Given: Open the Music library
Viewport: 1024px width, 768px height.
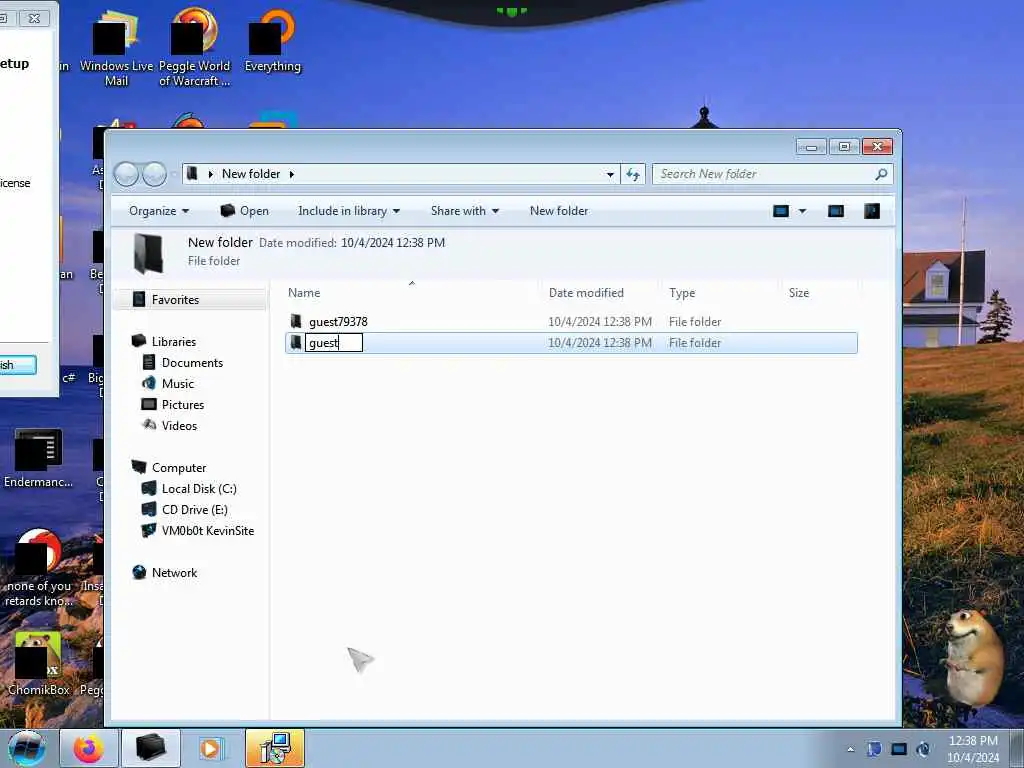Looking at the screenshot, I should [x=178, y=383].
